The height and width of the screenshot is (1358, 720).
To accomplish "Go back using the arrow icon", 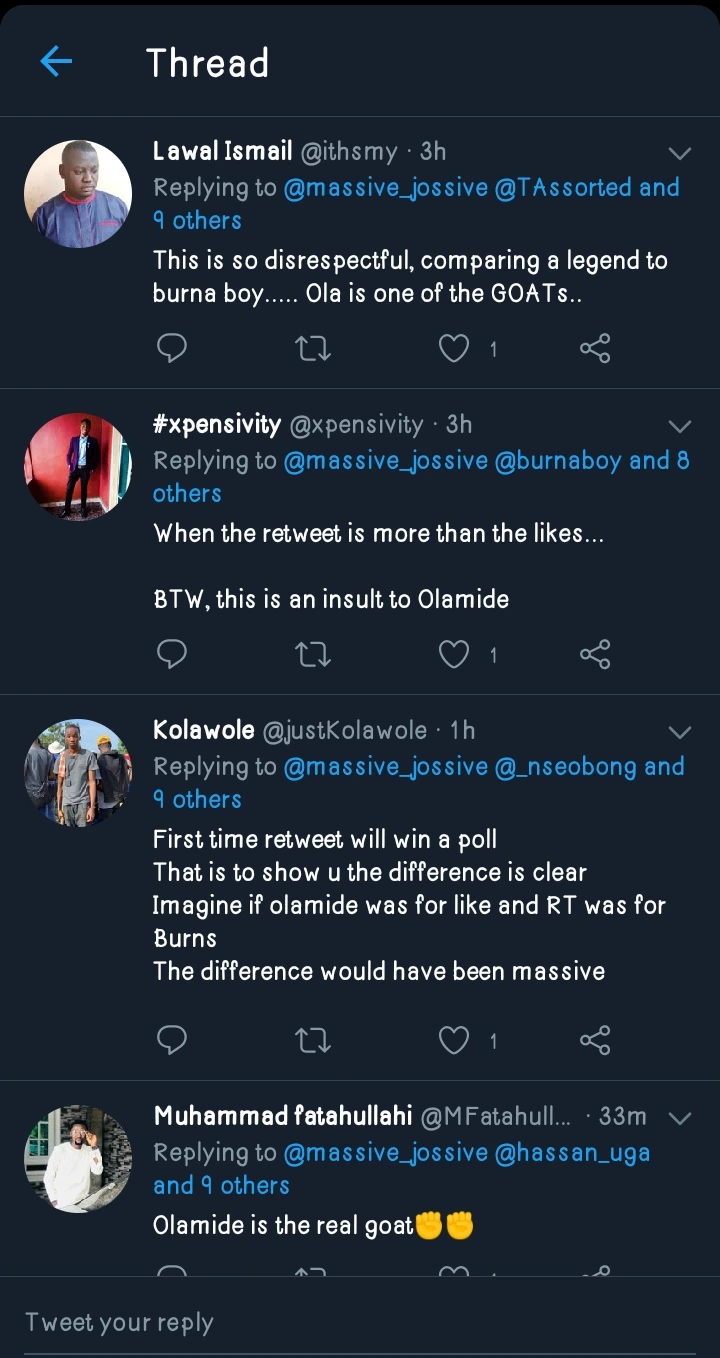I will pos(56,62).
